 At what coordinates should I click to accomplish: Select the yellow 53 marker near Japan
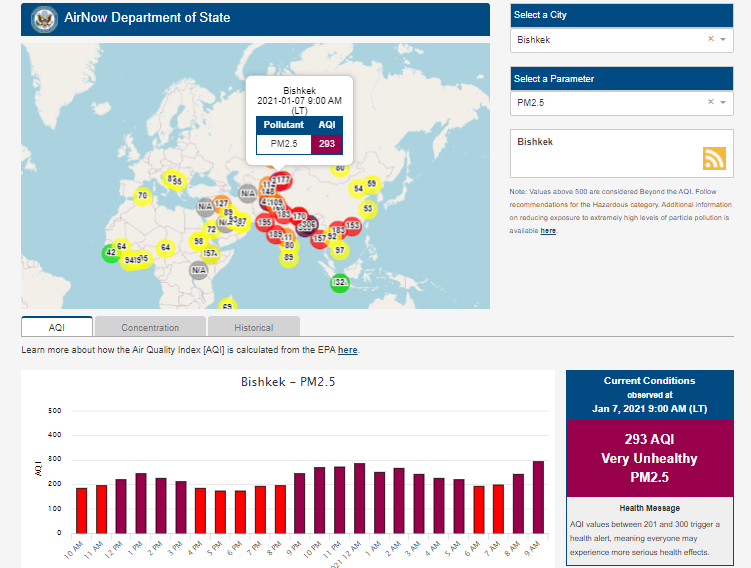(x=367, y=208)
